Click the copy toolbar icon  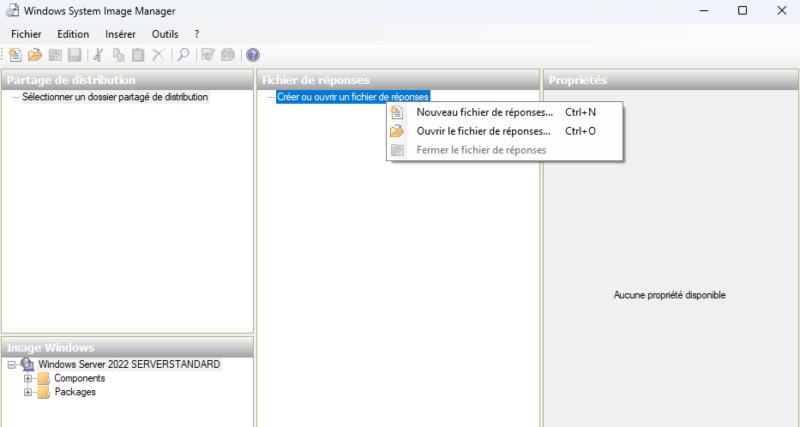click(x=118, y=55)
